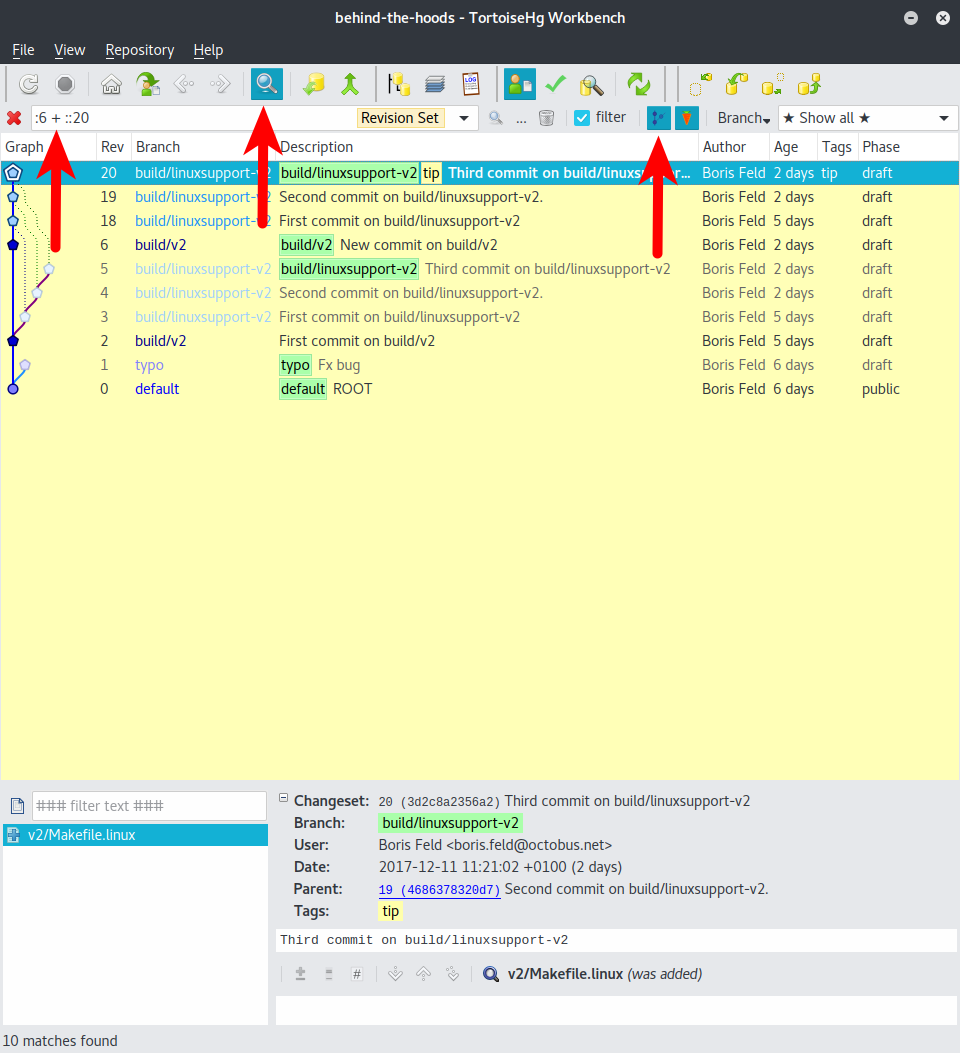Delete the saved query with trash icon

pyautogui.click(x=546, y=118)
